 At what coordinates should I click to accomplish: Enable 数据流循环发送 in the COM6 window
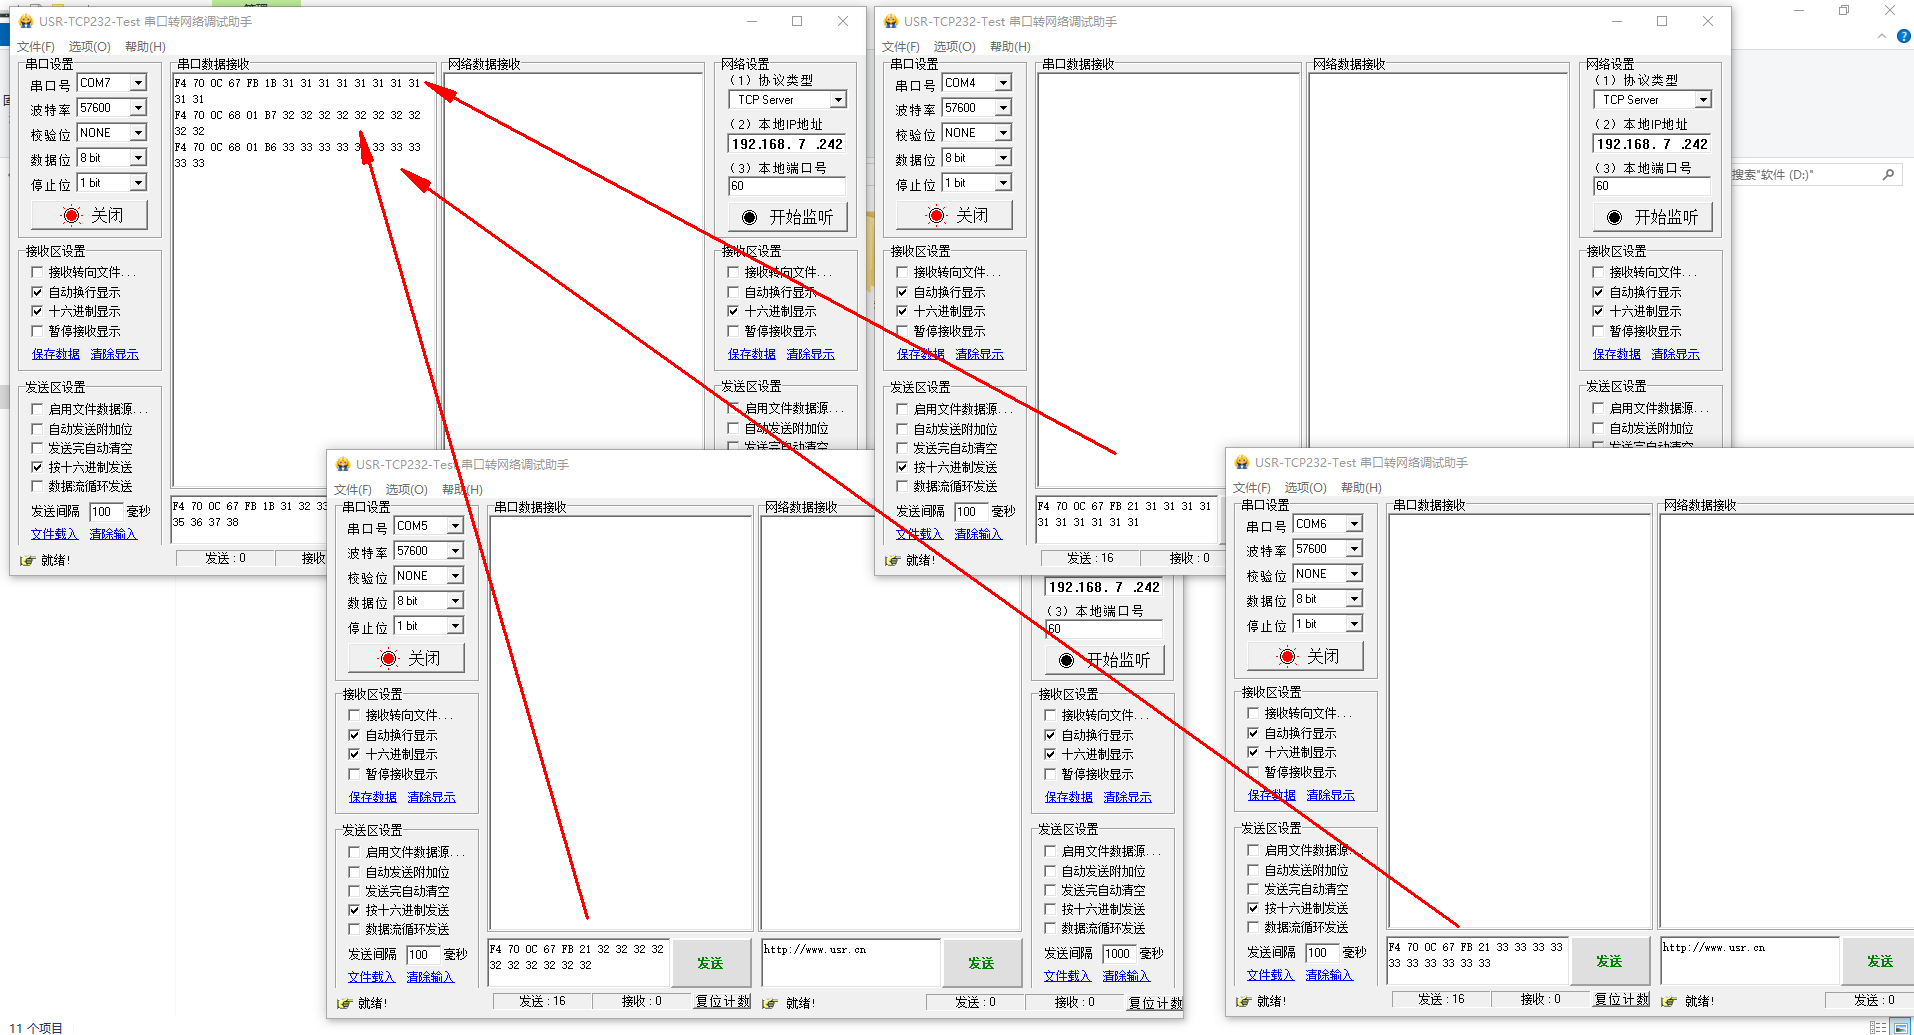tap(1253, 927)
